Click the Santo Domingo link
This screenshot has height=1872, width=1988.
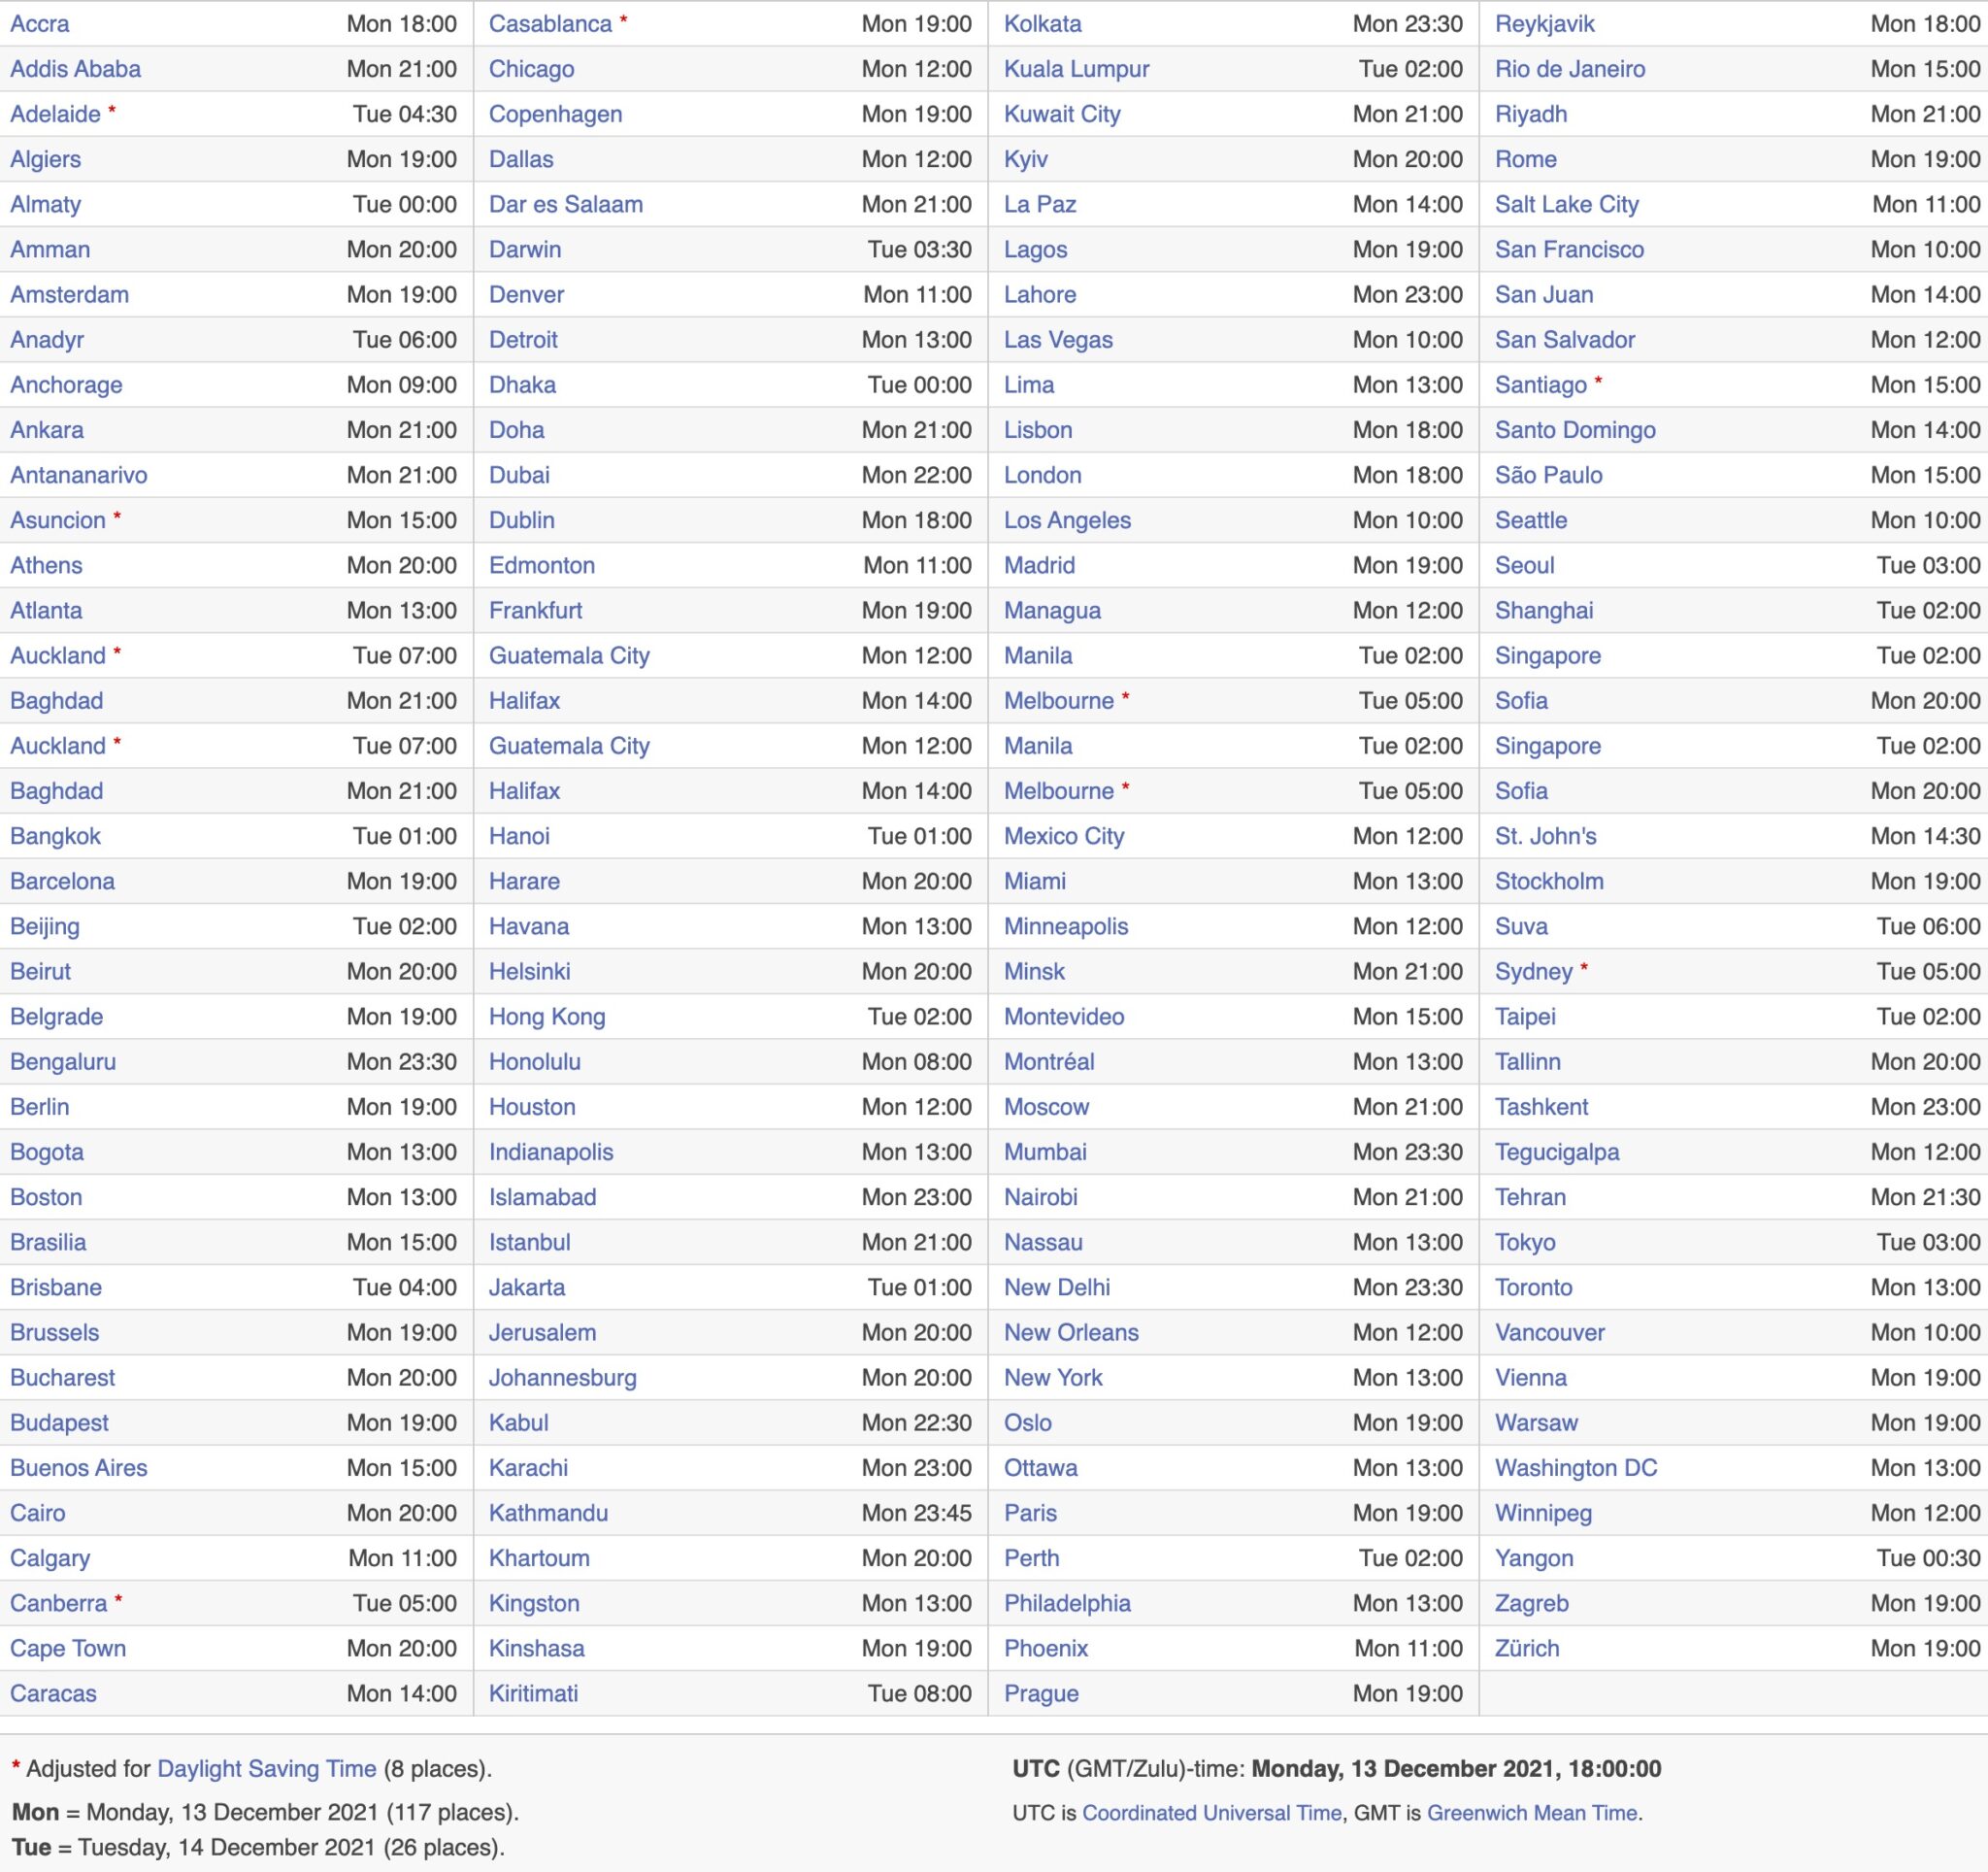point(1574,430)
